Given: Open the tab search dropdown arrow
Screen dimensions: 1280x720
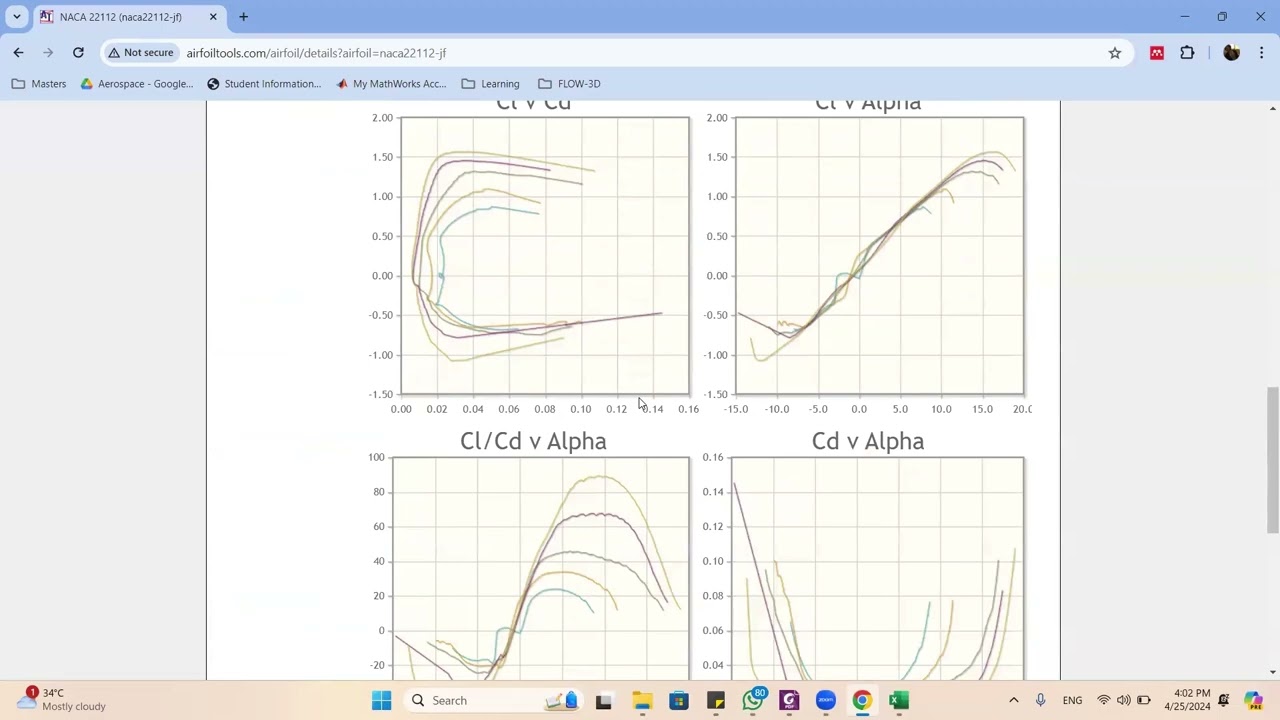Looking at the screenshot, I should pos(16,17).
